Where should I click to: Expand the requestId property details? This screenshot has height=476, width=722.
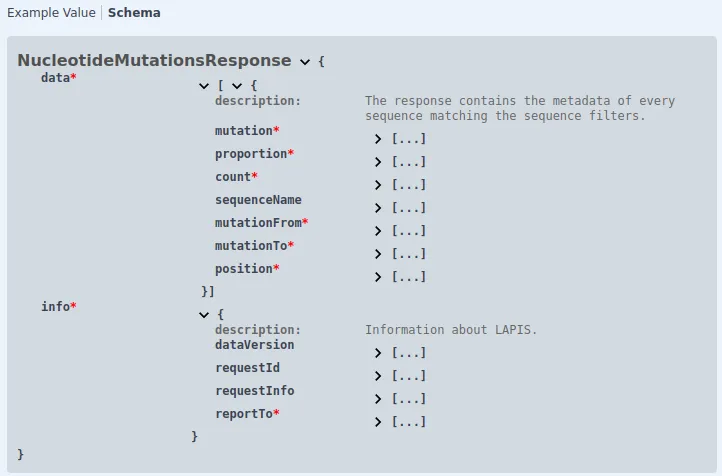click(x=378, y=376)
